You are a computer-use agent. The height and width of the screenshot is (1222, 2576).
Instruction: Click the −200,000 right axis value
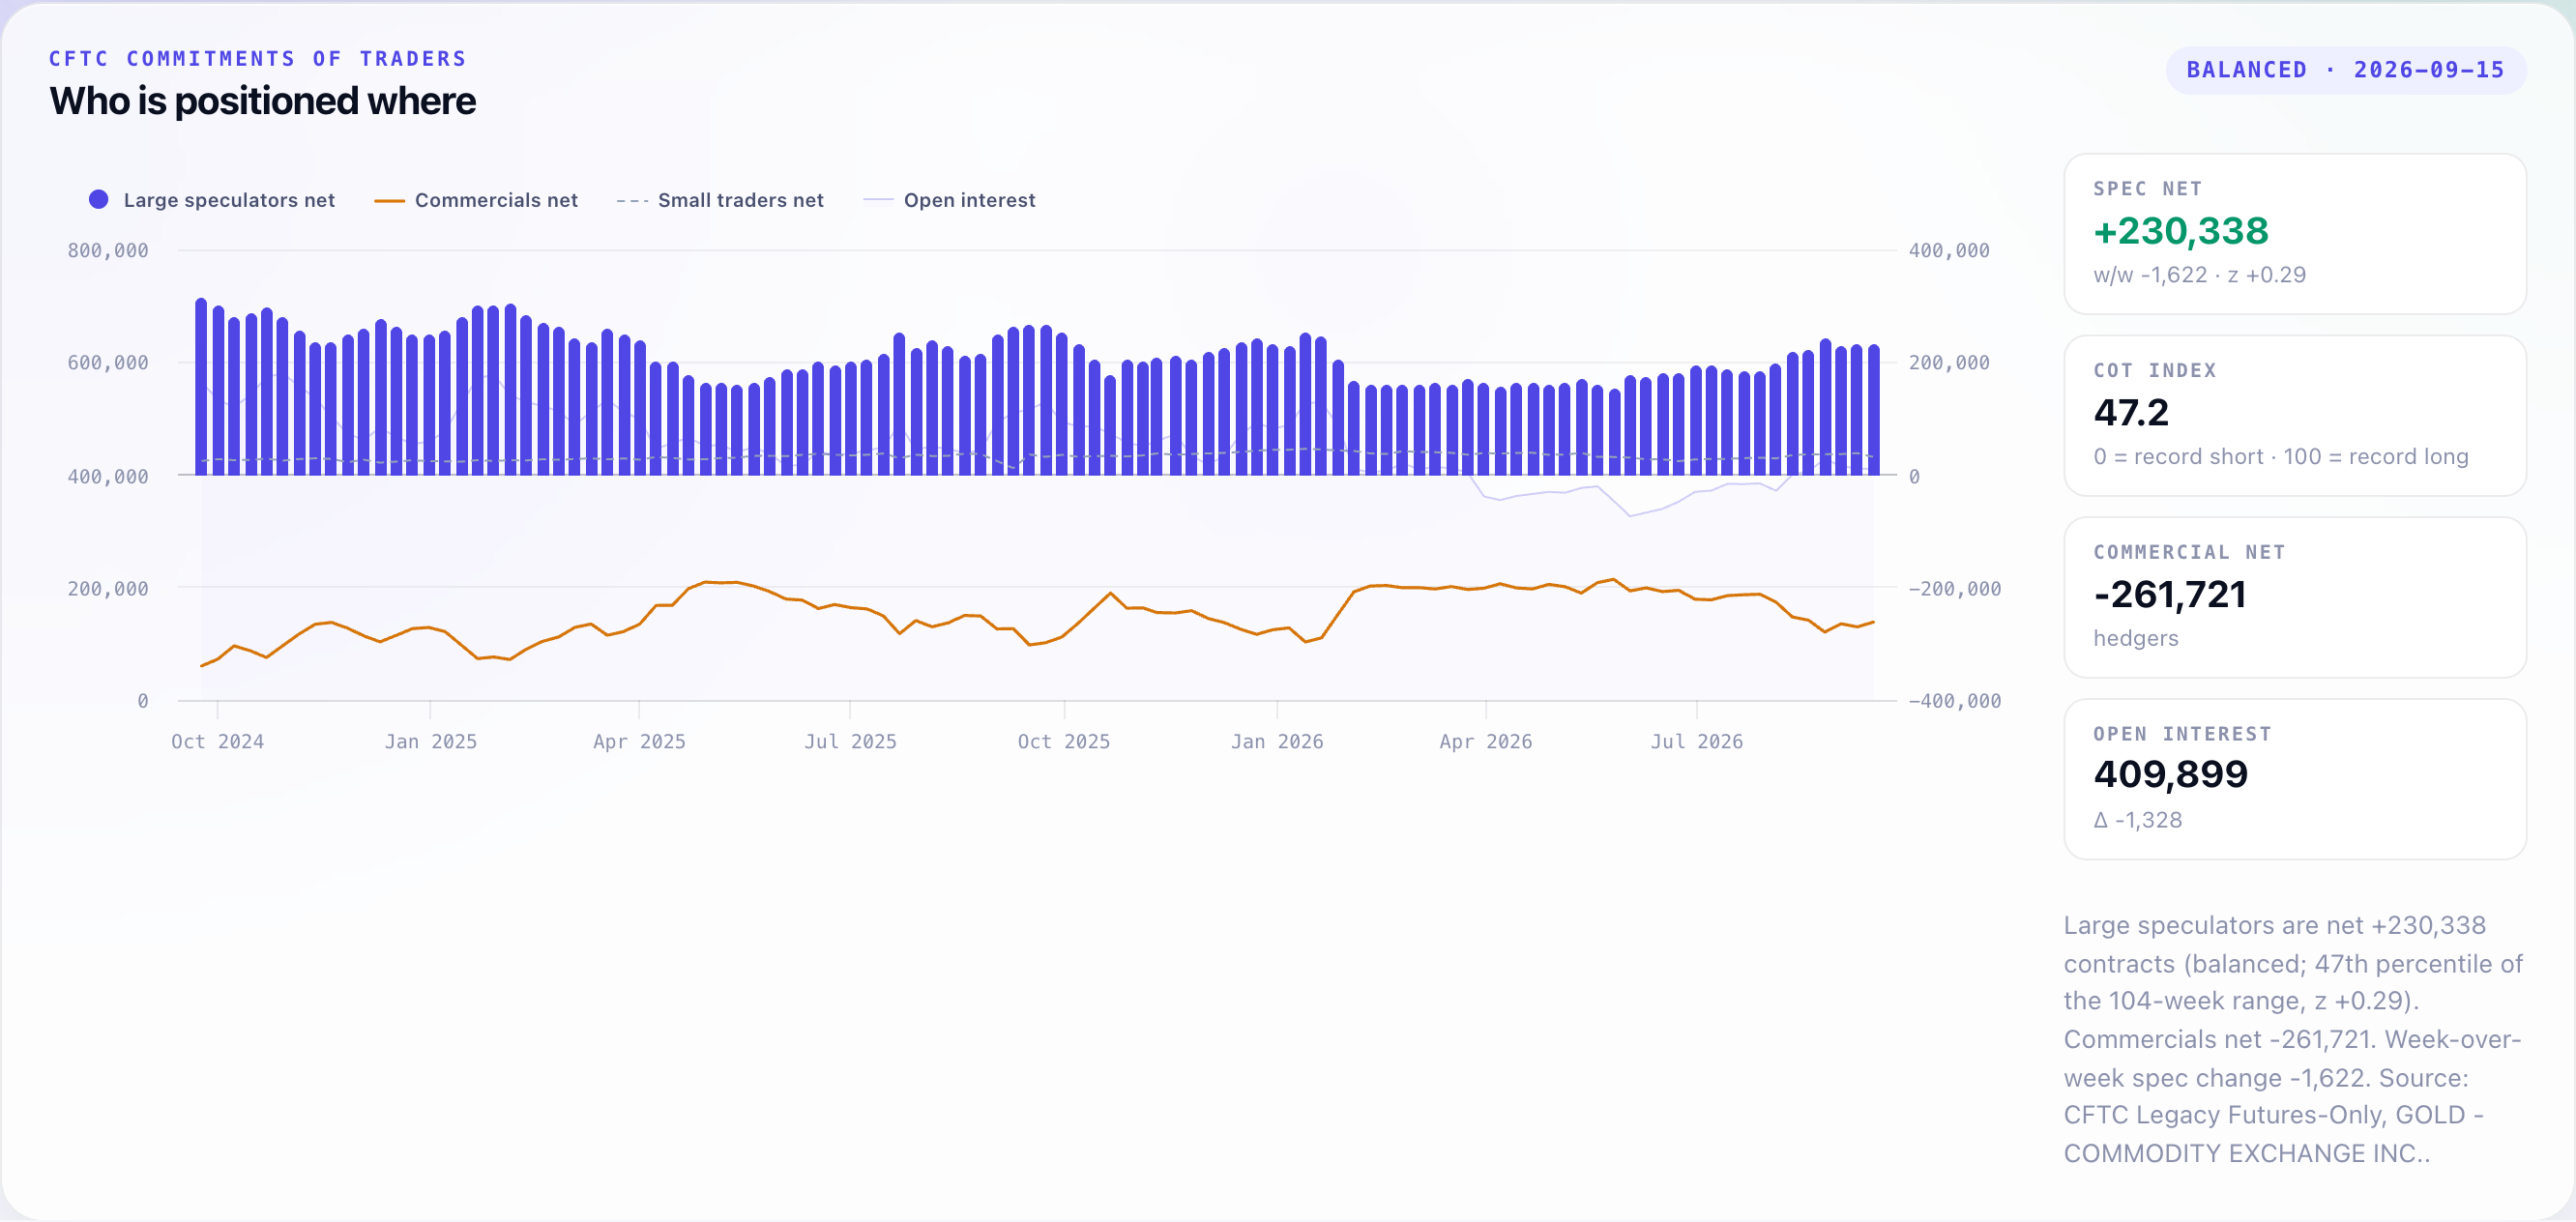pos(1955,589)
